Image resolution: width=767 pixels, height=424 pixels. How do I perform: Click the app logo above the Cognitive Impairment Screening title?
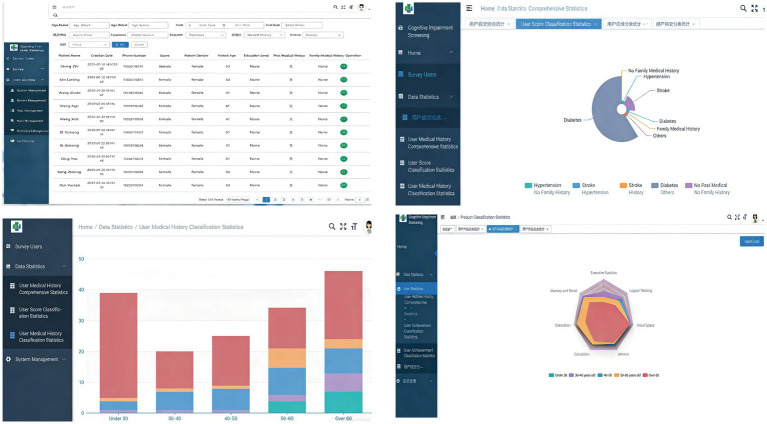(408, 8)
